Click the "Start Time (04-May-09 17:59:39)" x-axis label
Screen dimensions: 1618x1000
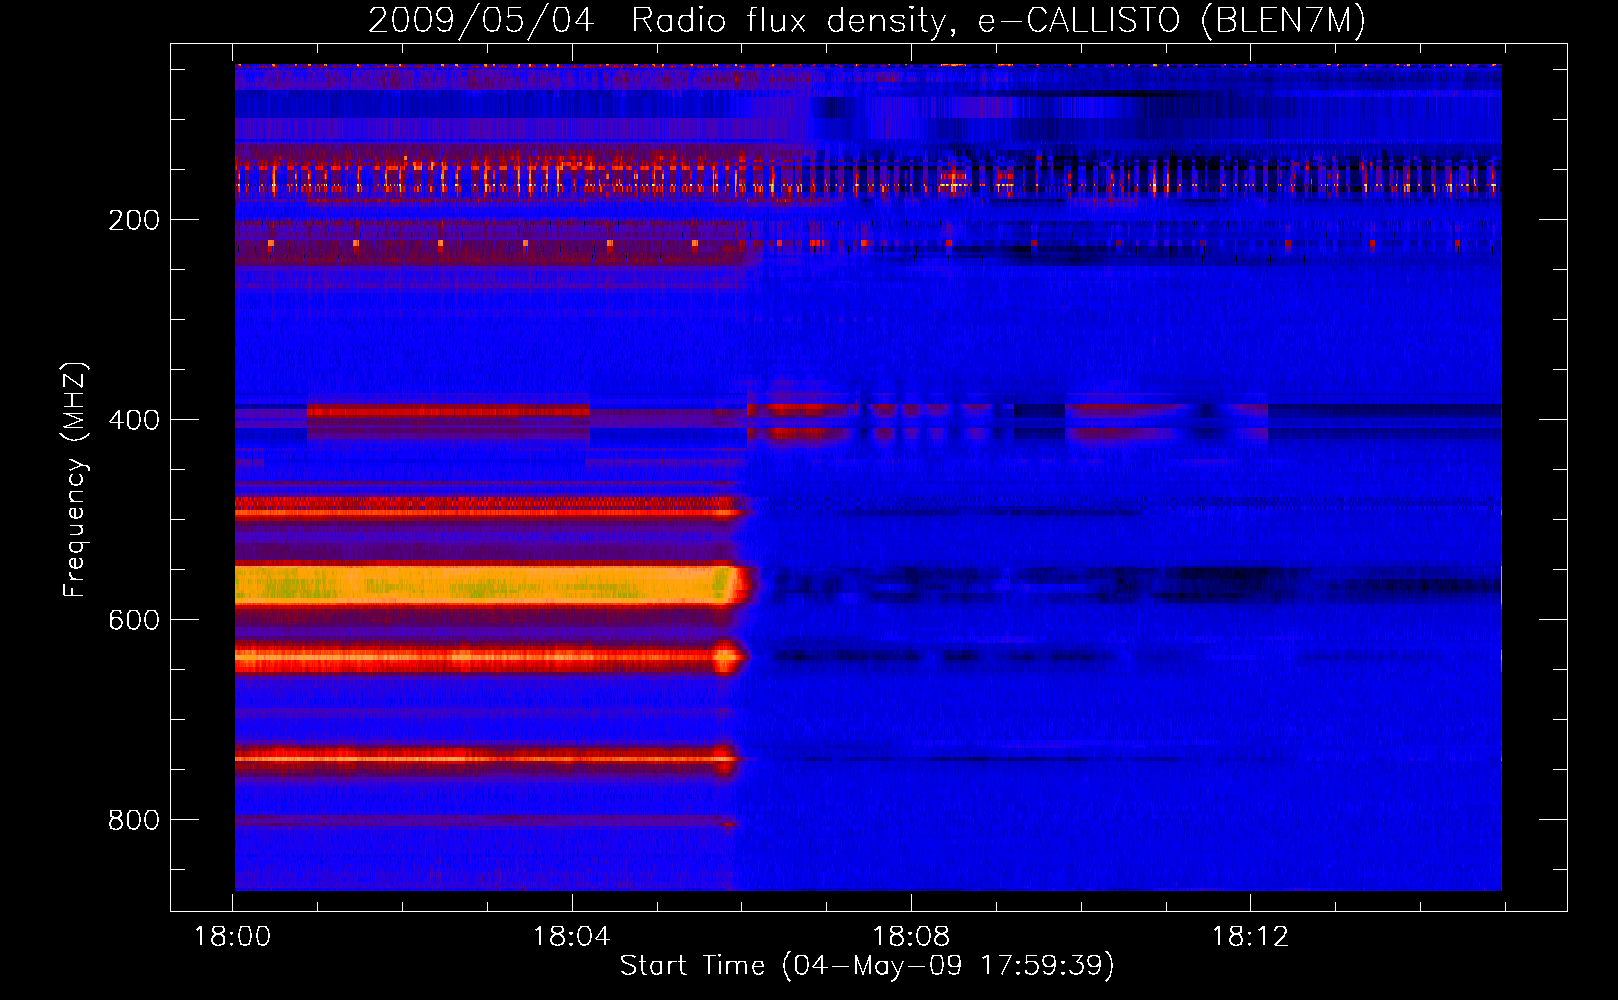pyautogui.click(x=867, y=966)
